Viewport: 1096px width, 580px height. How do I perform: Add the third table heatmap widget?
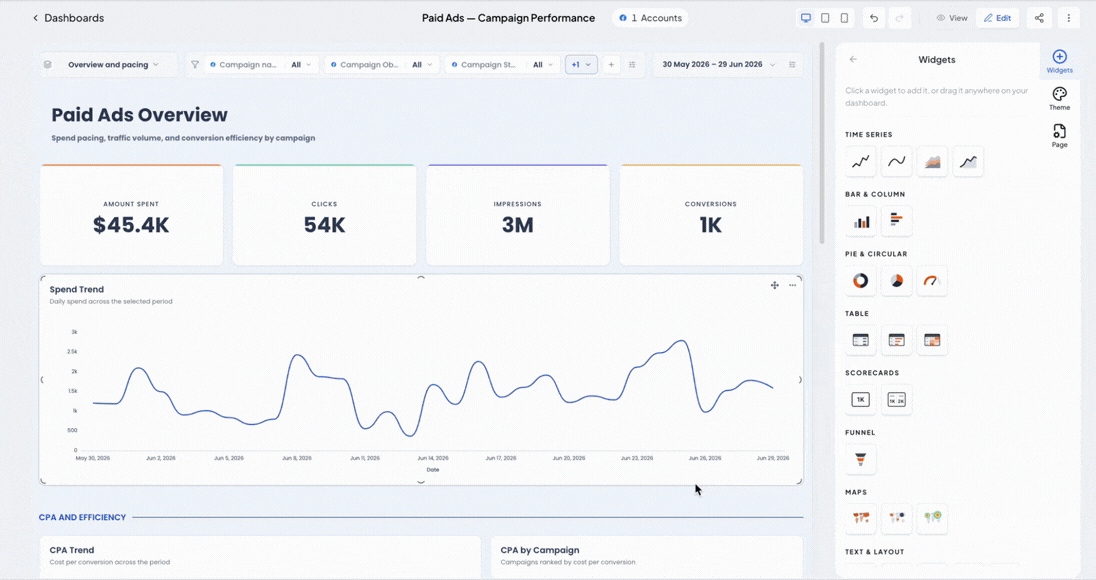tap(932, 340)
